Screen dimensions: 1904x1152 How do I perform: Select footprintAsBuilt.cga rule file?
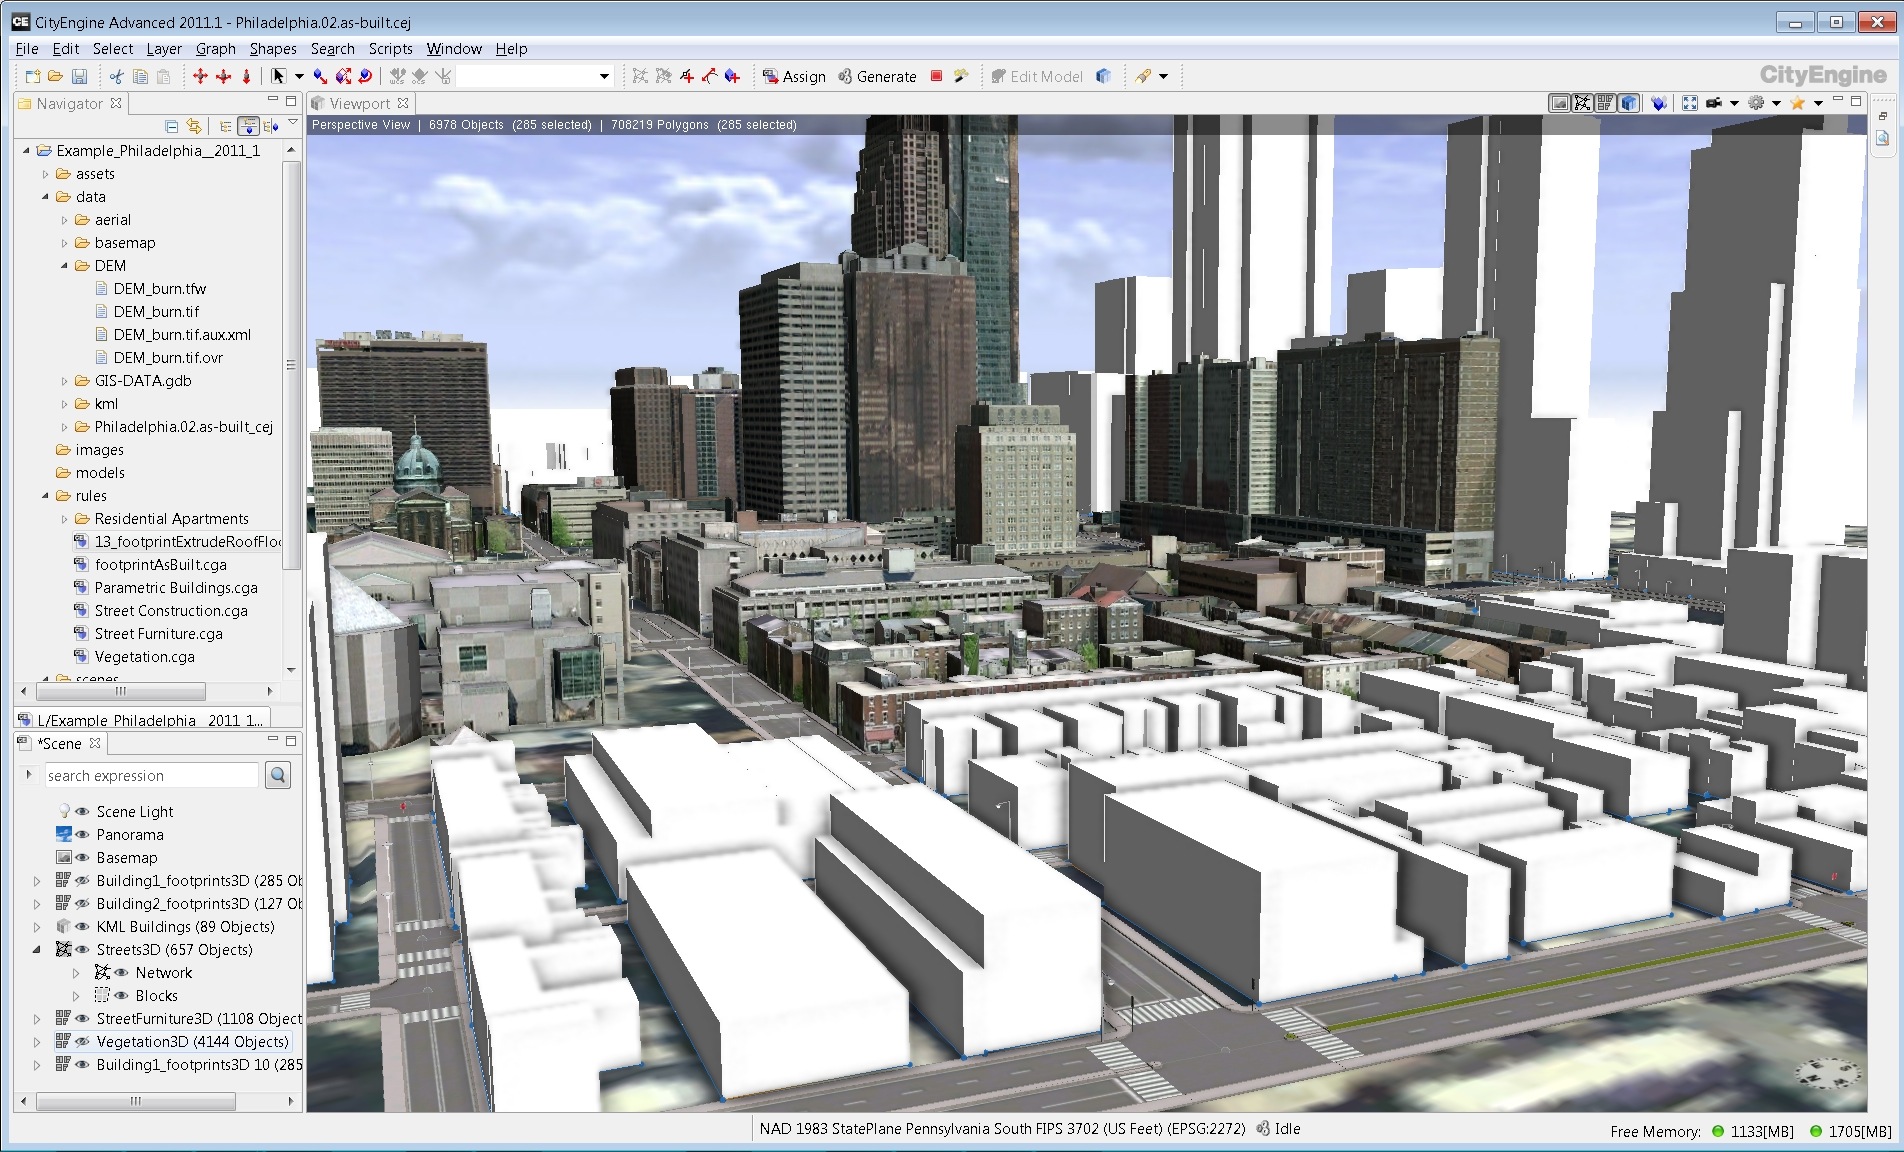(161, 565)
